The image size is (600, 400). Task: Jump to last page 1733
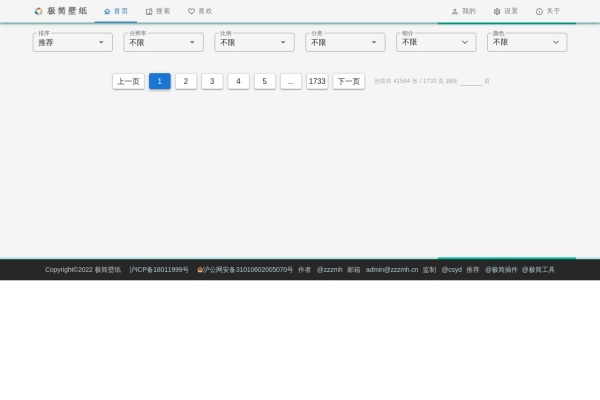317,82
